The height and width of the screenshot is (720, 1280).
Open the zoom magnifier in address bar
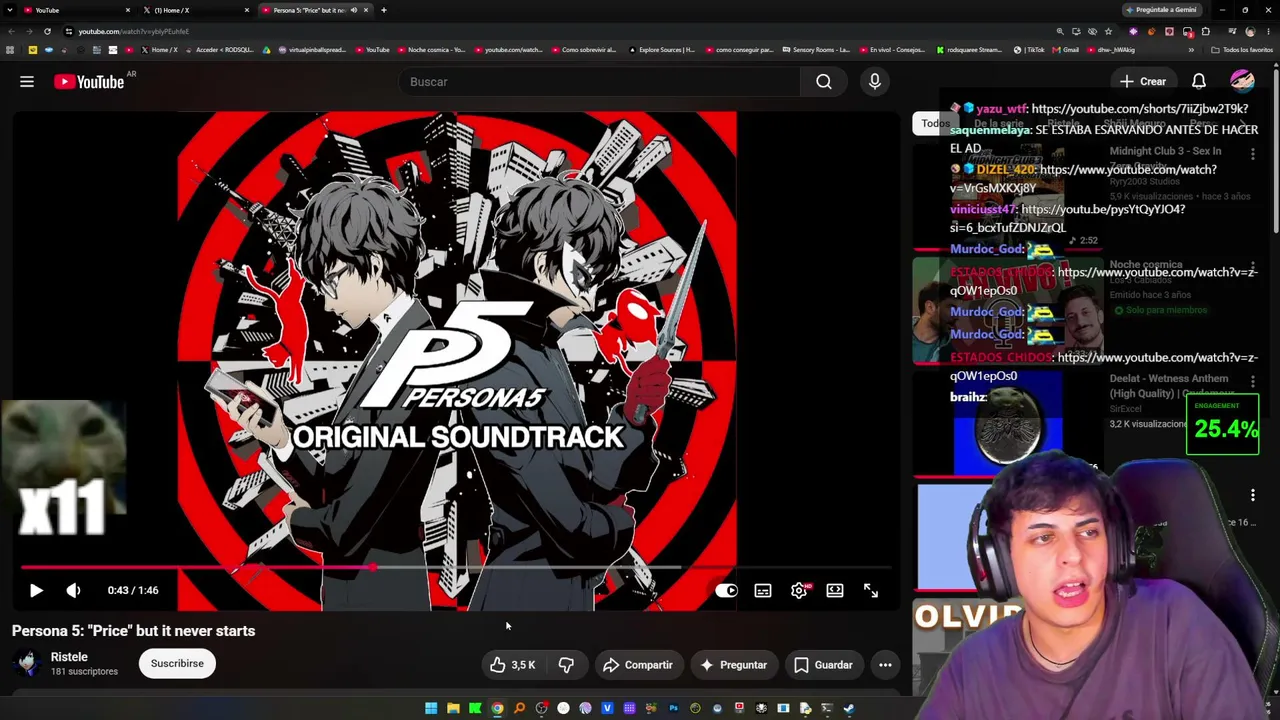coord(1060,31)
